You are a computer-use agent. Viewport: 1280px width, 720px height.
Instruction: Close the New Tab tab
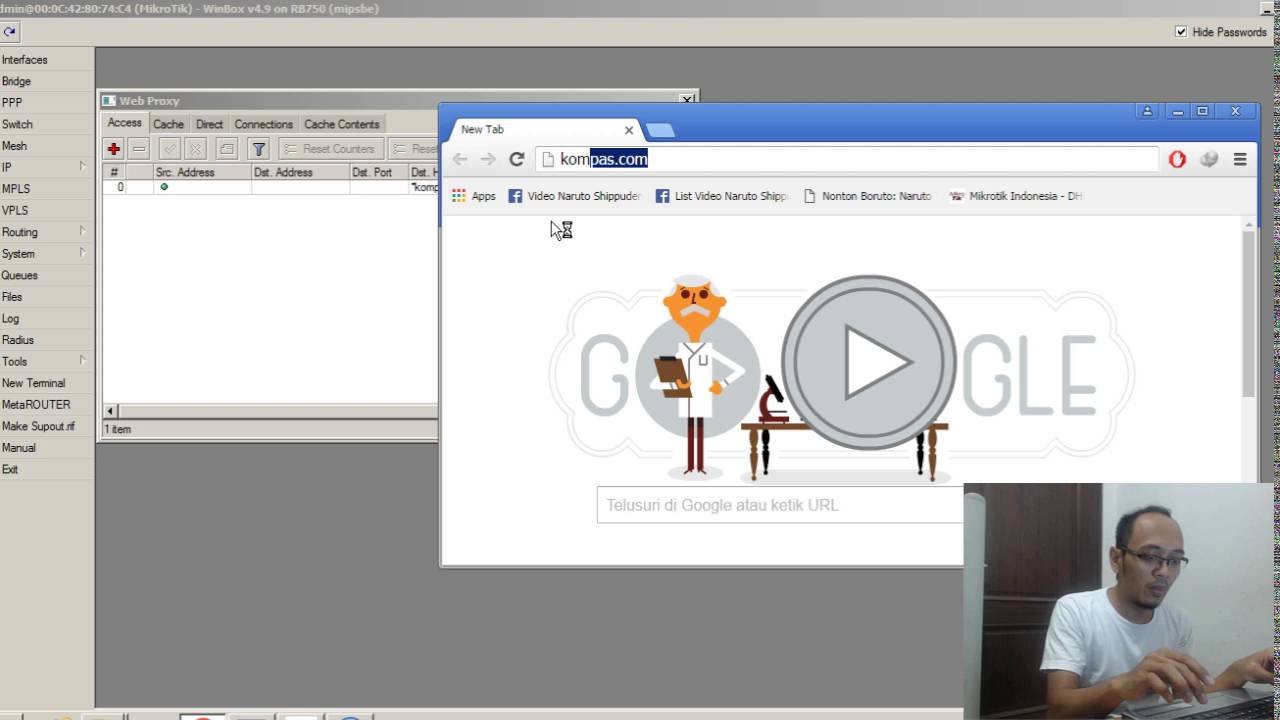click(629, 130)
